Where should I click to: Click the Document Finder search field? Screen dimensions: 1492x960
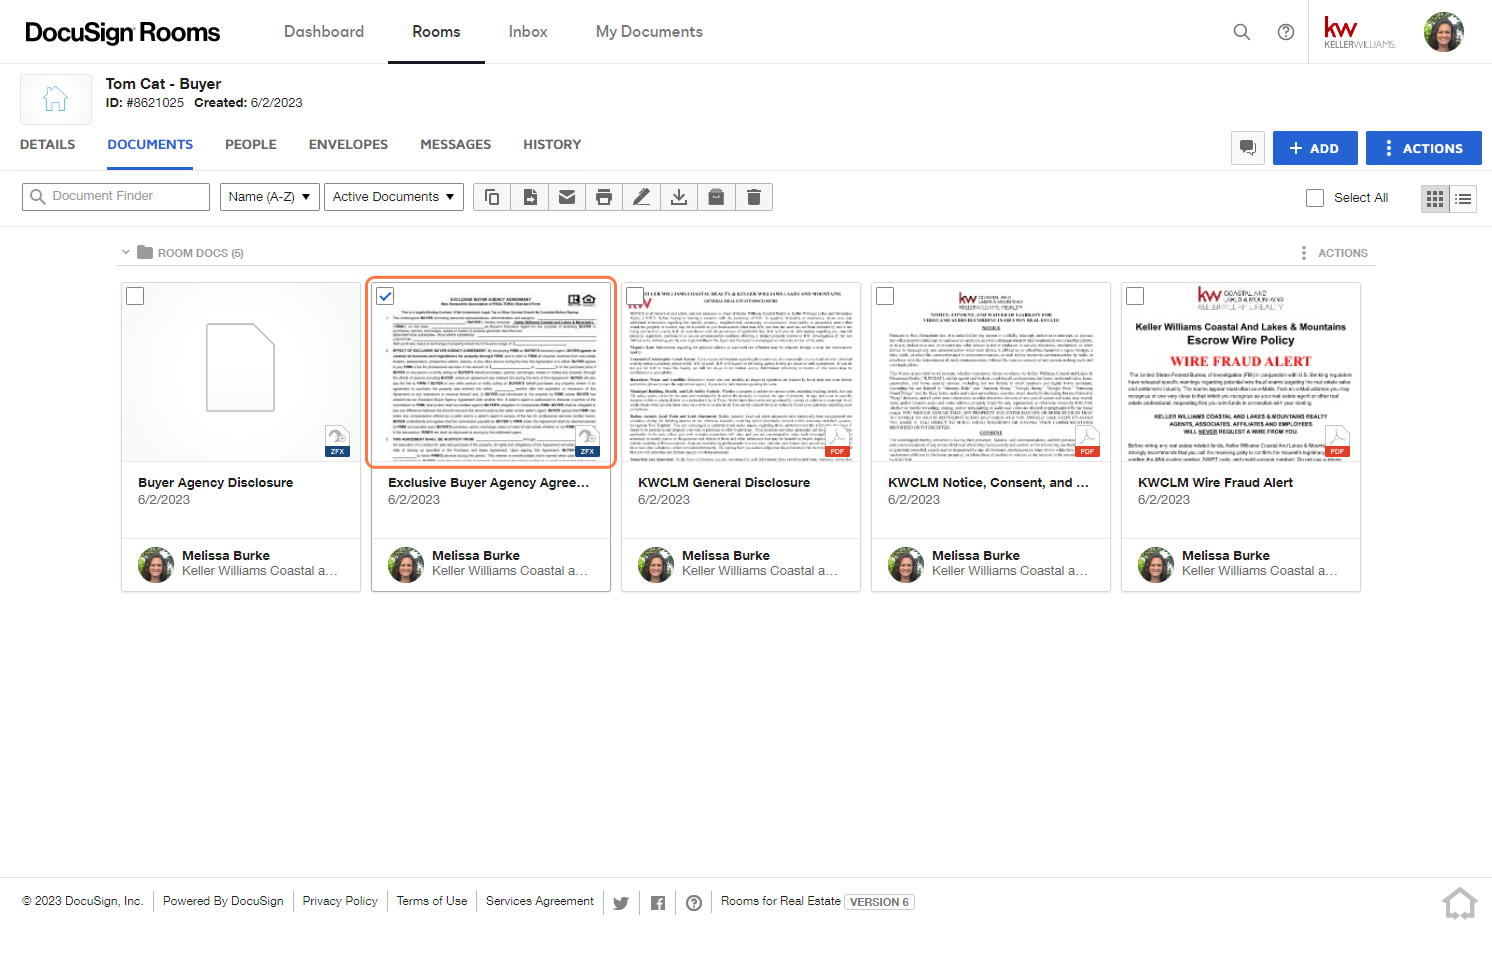coord(116,197)
